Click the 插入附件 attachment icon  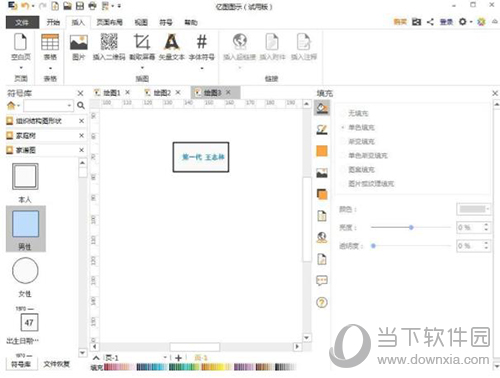272,42
